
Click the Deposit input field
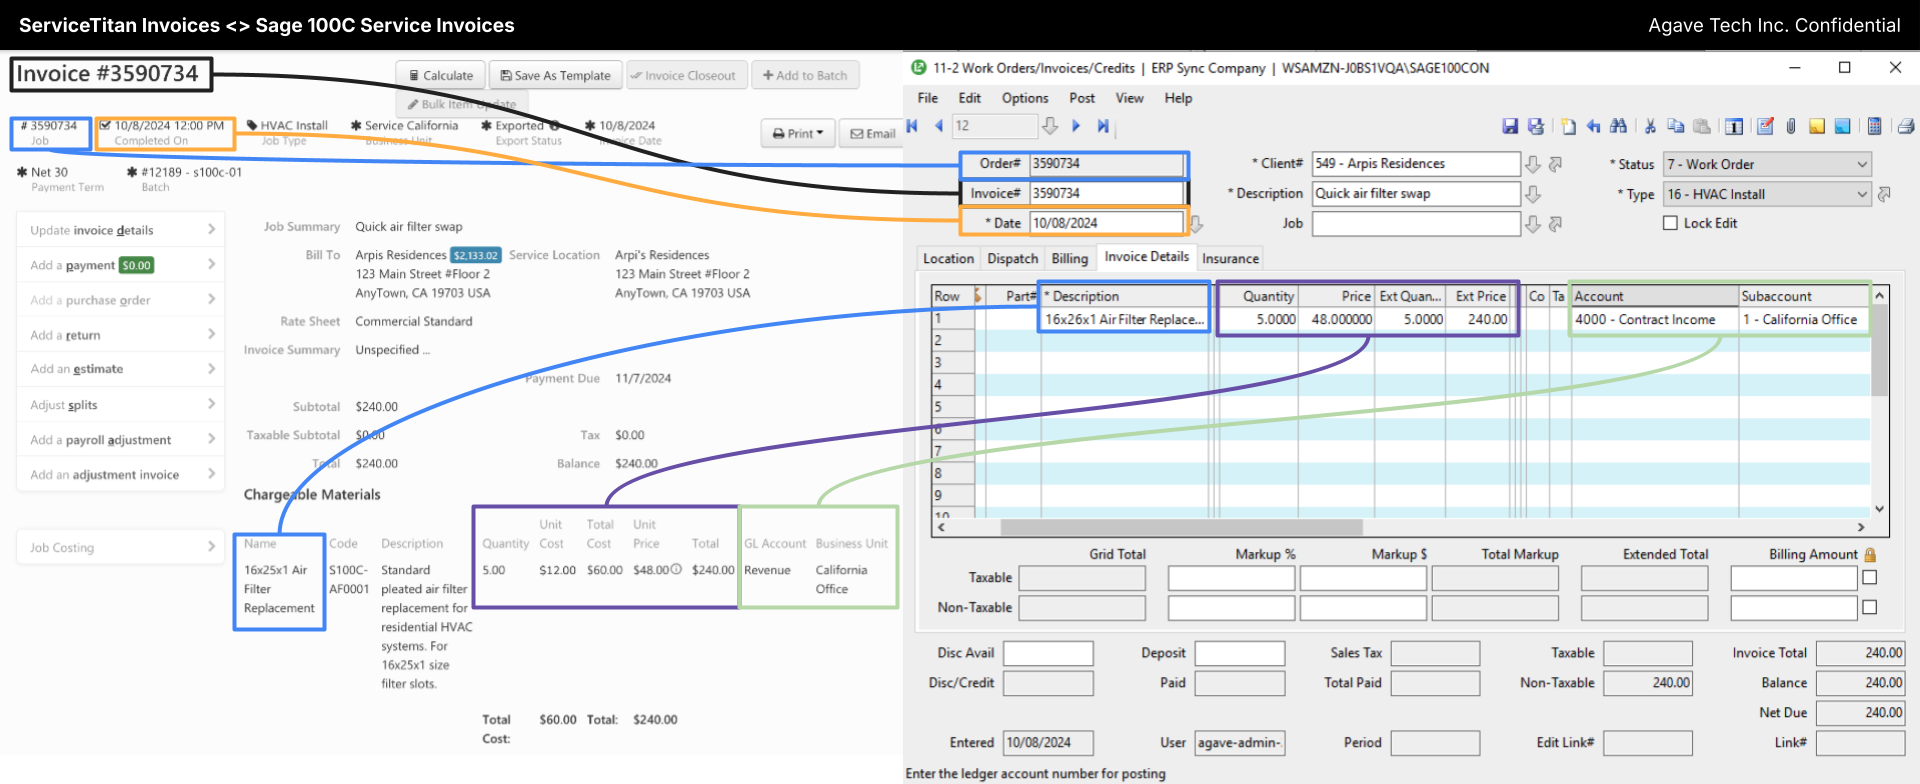point(1239,653)
